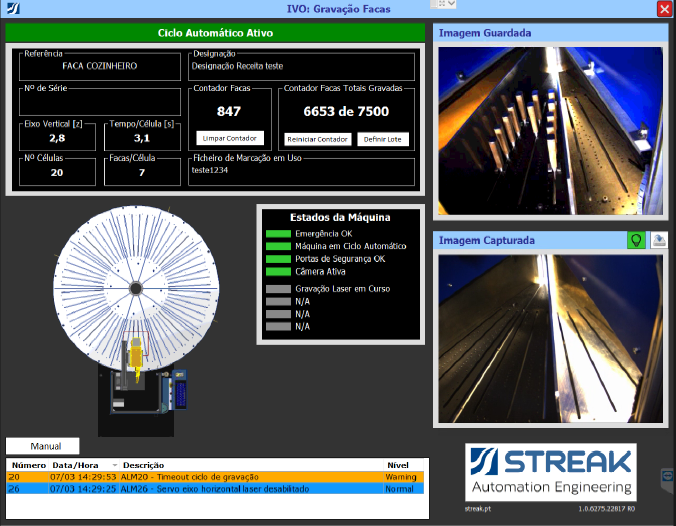Screen dimensions: 676x526
Task: Click the Streak app icon in title bar
Action: (x=11, y=8)
